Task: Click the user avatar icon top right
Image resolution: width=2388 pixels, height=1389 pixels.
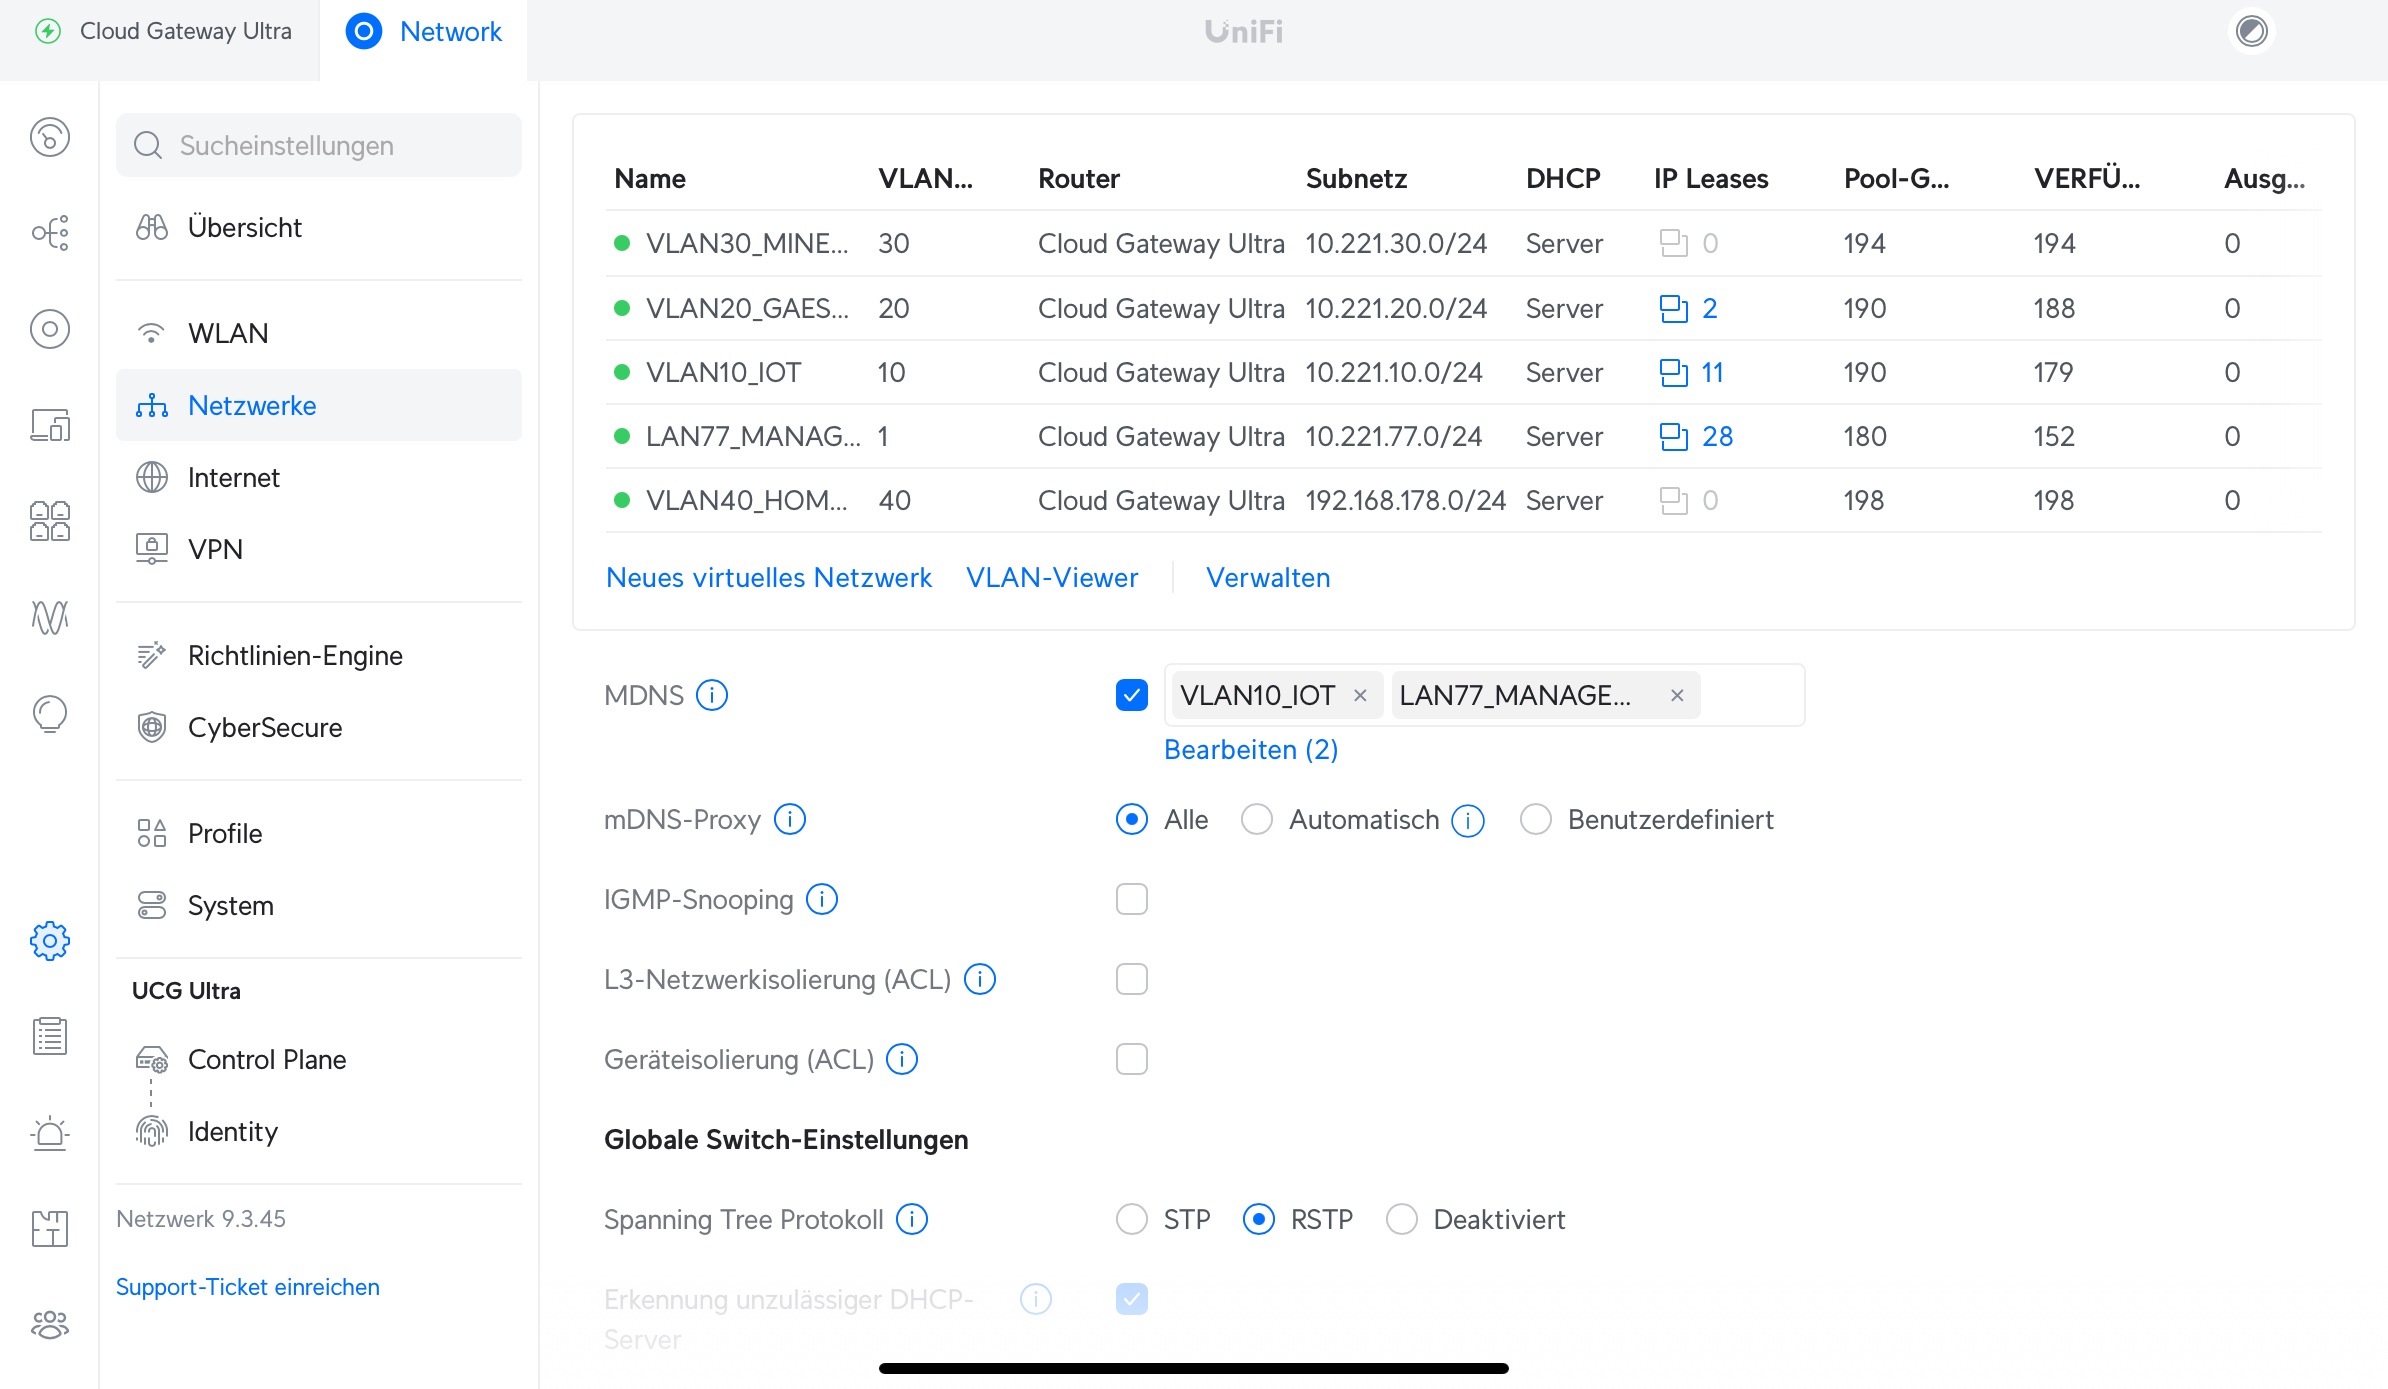Action: [2251, 31]
